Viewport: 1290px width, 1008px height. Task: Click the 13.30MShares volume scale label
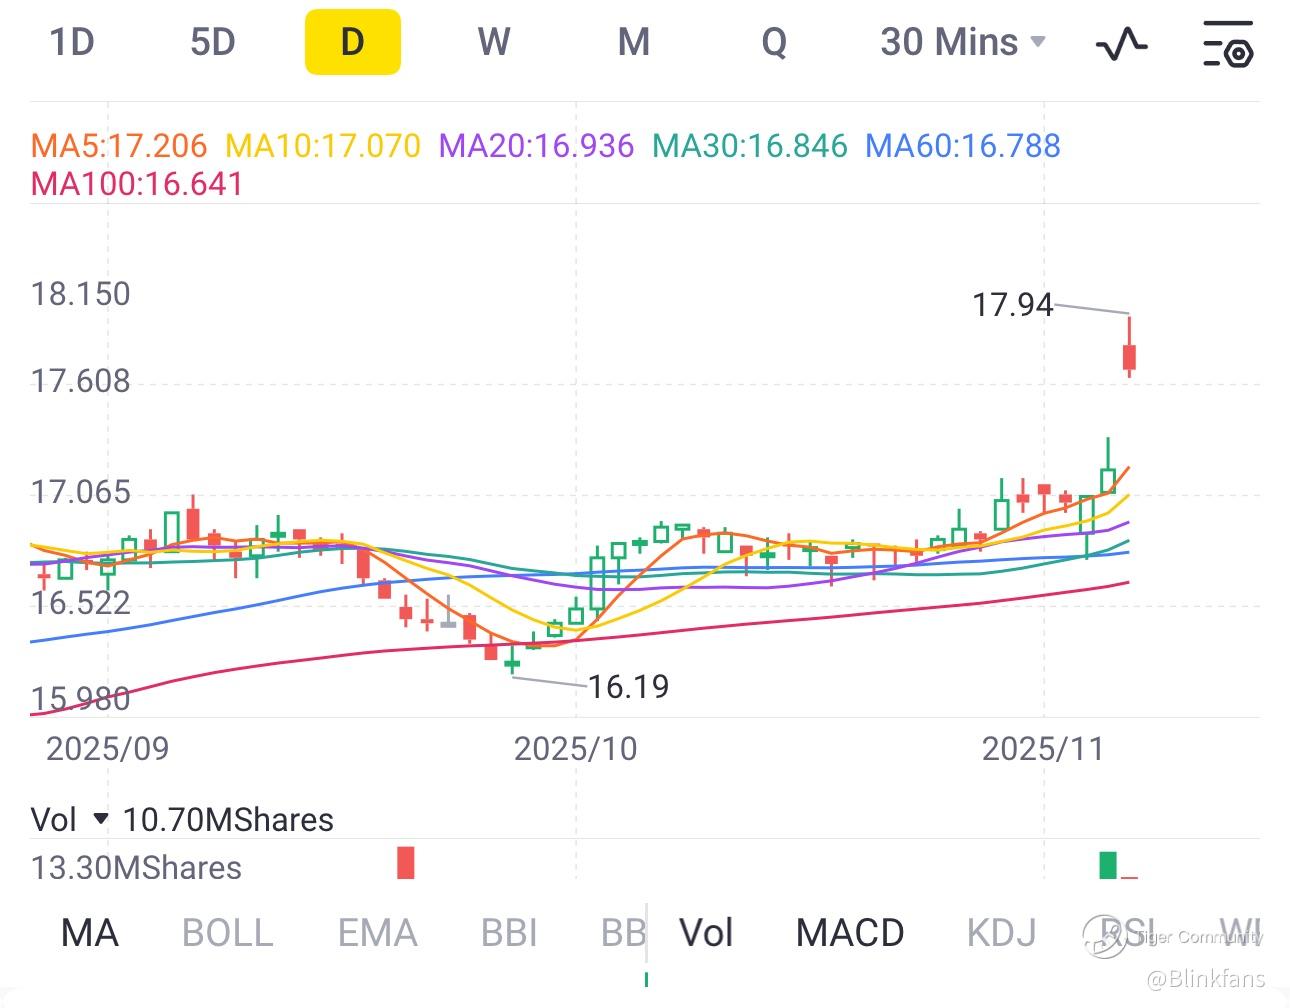coord(136,868)
